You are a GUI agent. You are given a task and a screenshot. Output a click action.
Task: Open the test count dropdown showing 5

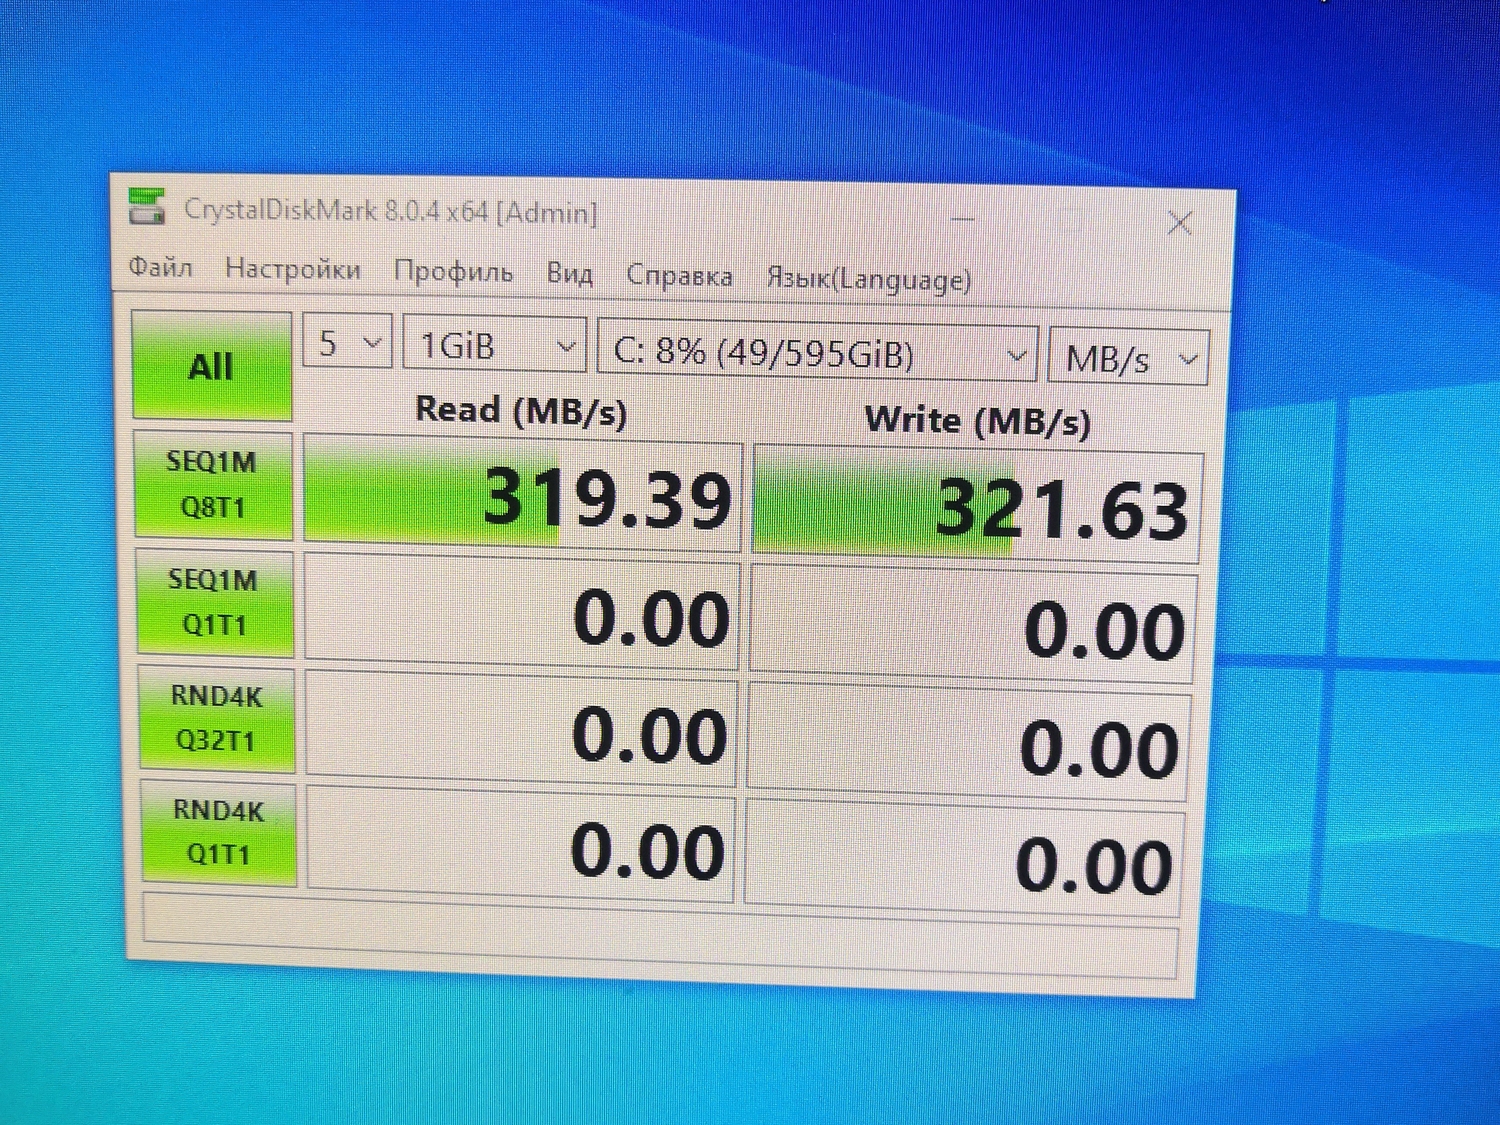tap(347, 343)
